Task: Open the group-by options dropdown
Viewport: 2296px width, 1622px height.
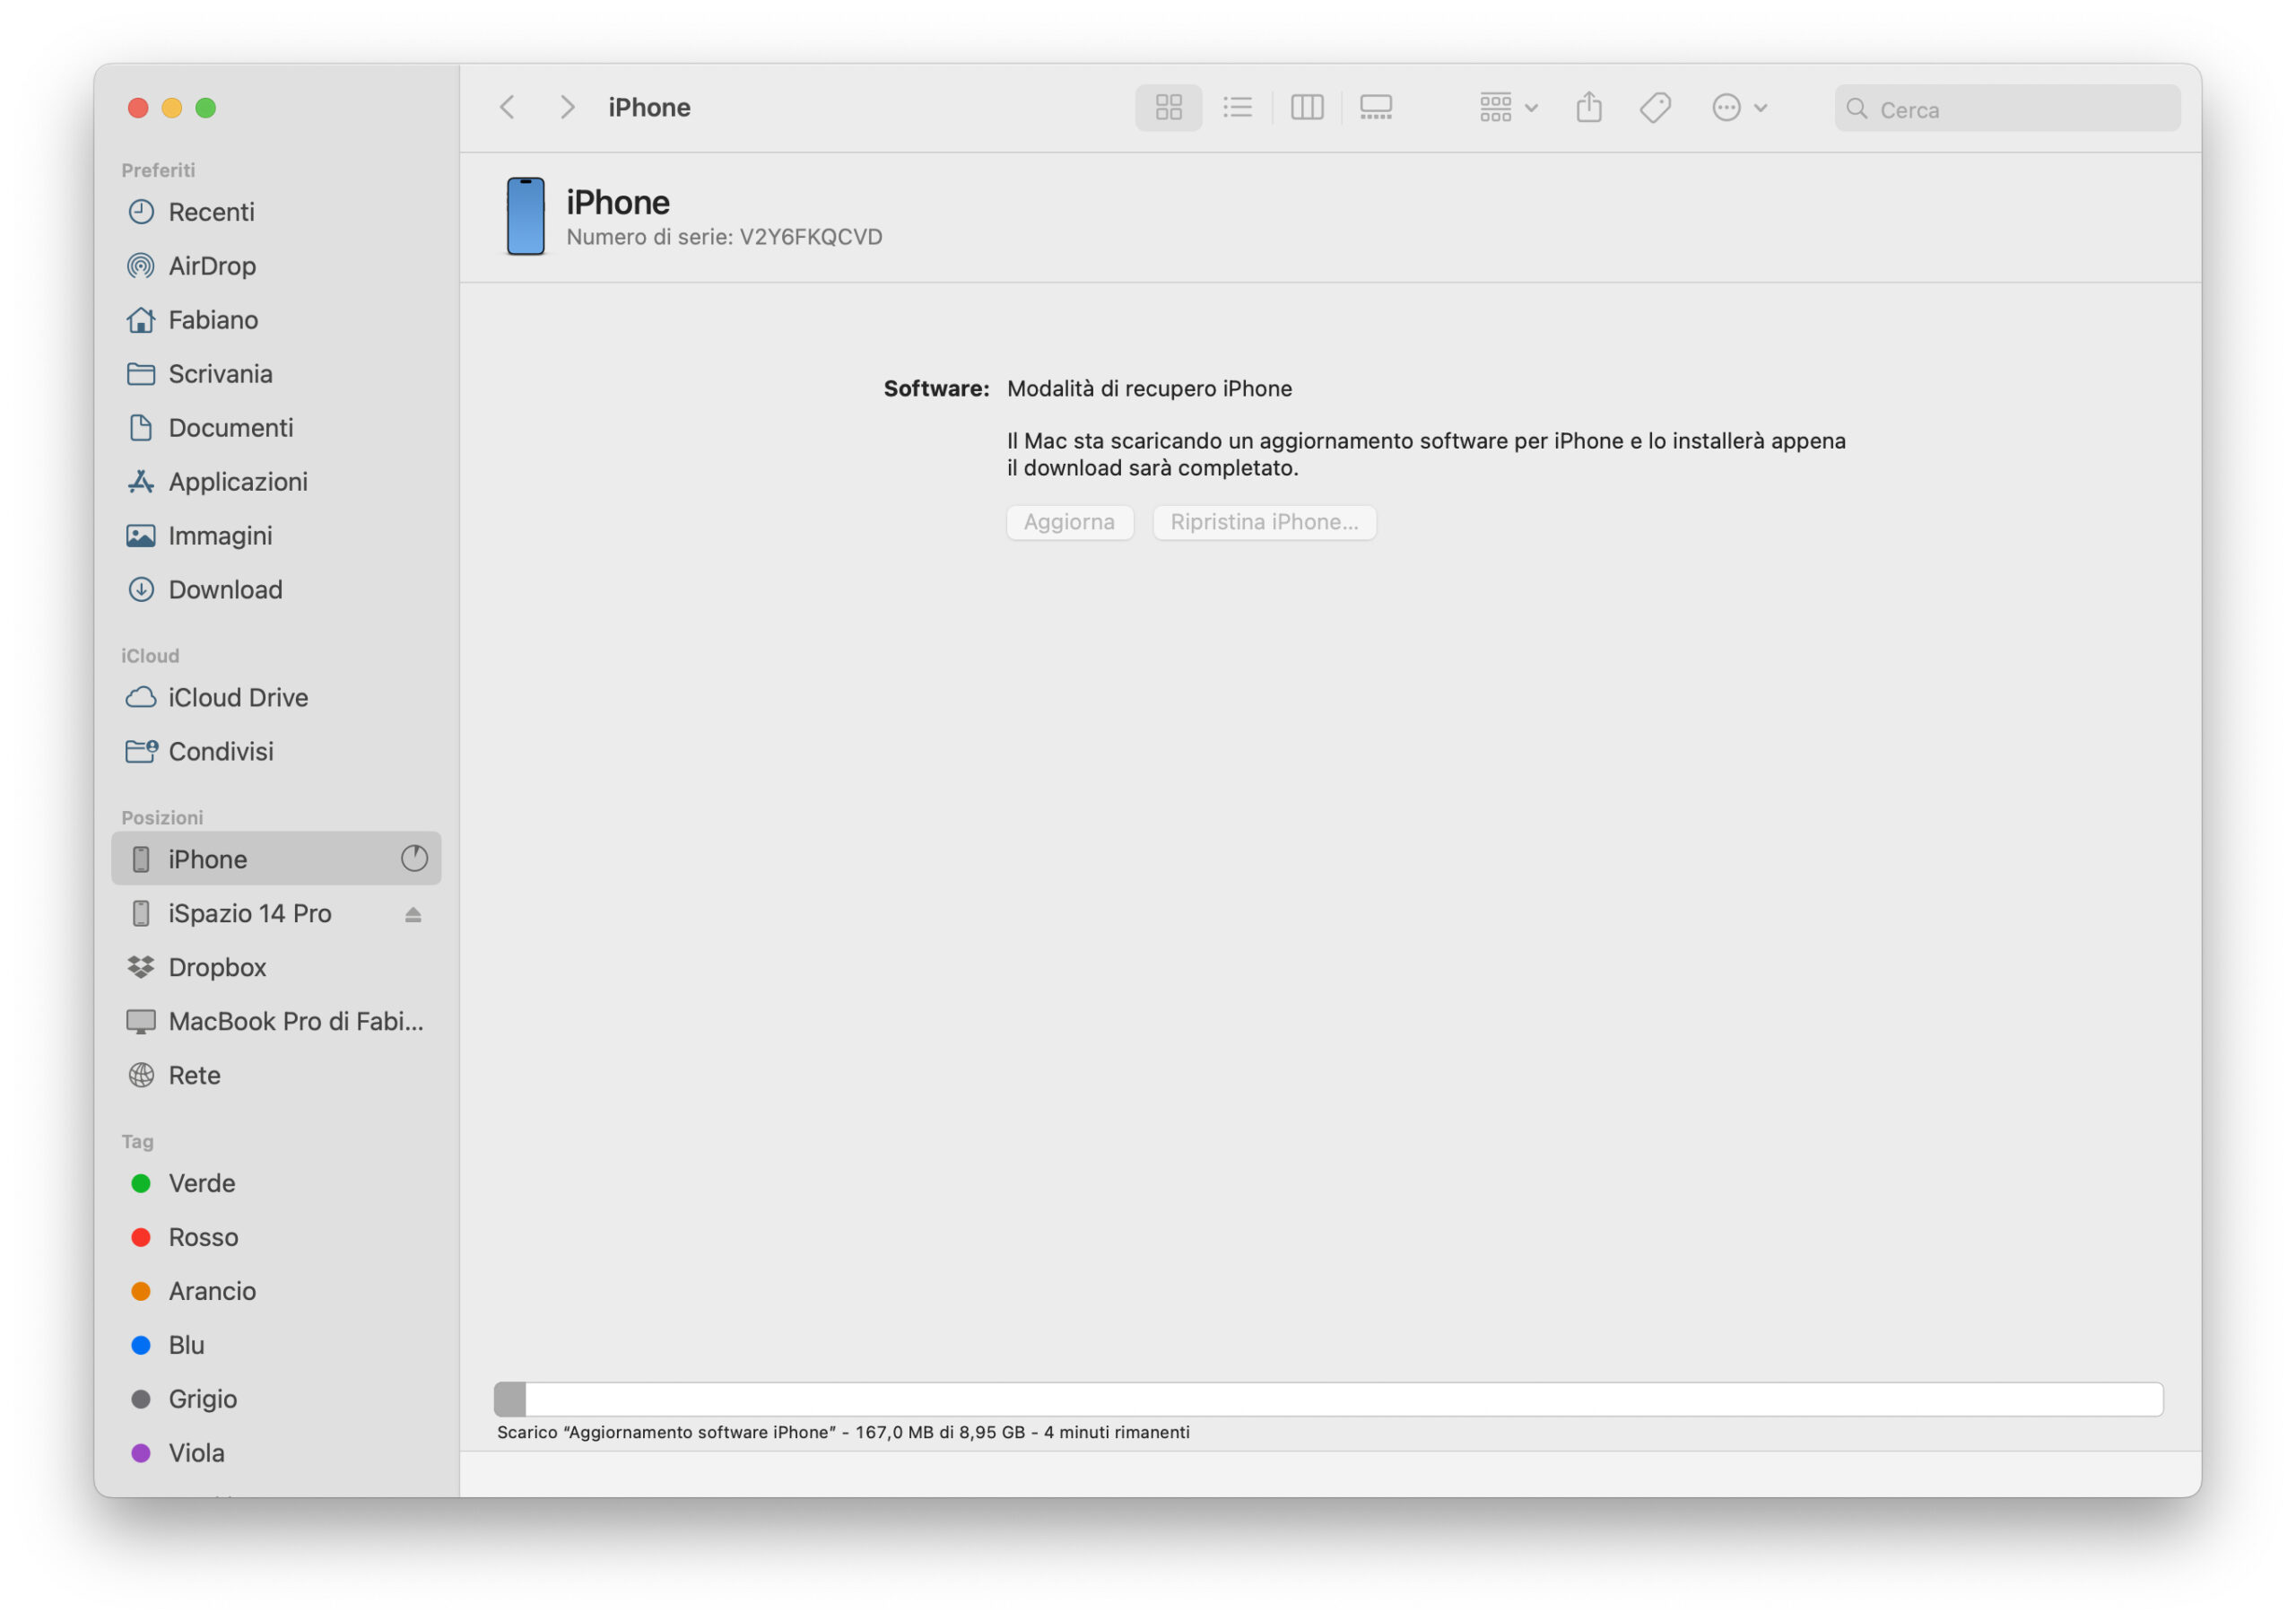Action: tap(1509, 107)
